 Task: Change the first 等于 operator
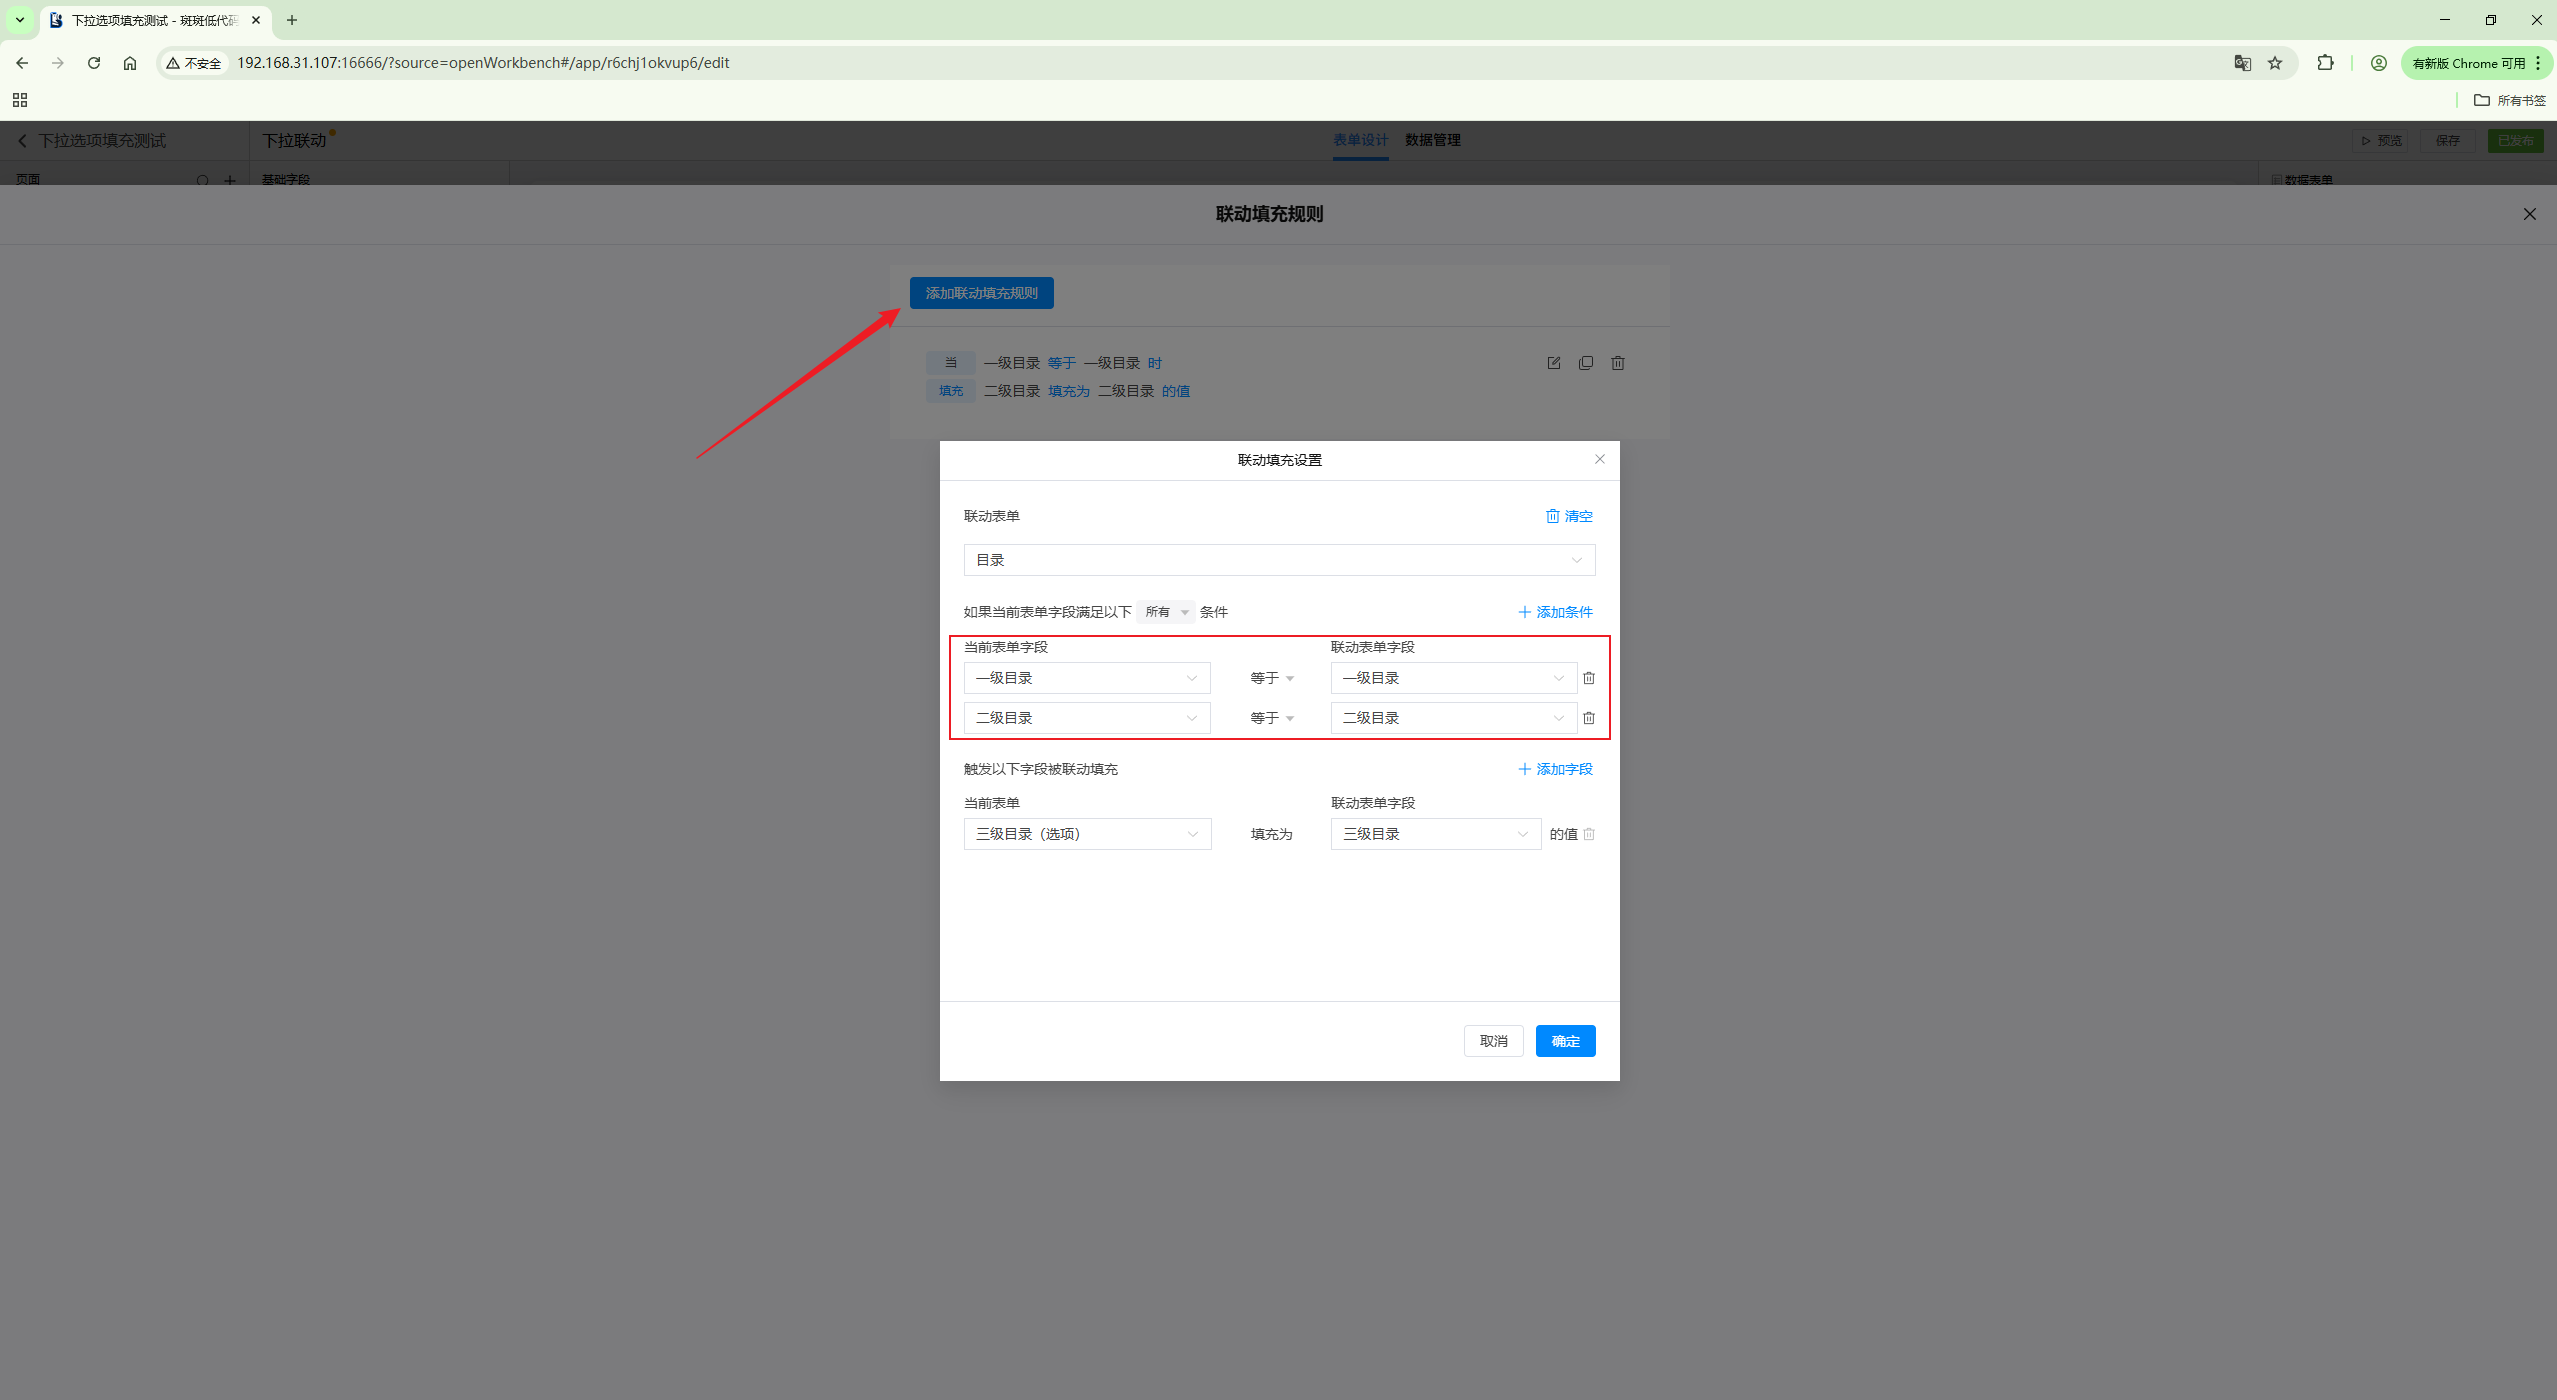tap(1271, 678)
